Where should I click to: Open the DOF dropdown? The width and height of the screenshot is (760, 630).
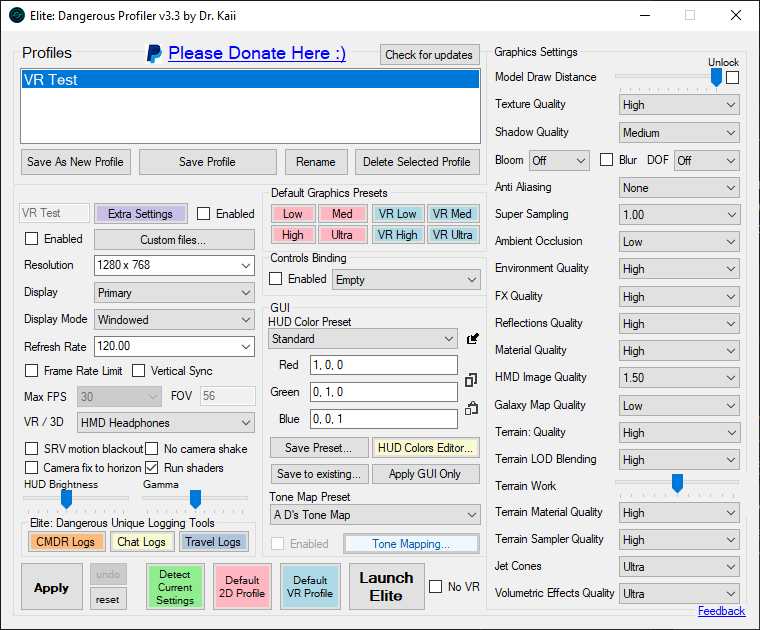pos(707,160)
